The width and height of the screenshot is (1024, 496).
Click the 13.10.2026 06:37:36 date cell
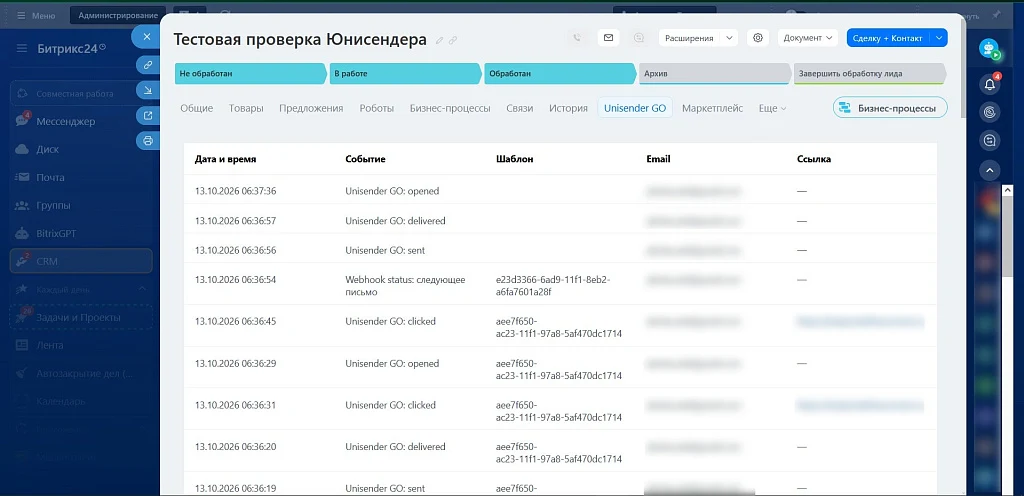click(x=235, y=191)
